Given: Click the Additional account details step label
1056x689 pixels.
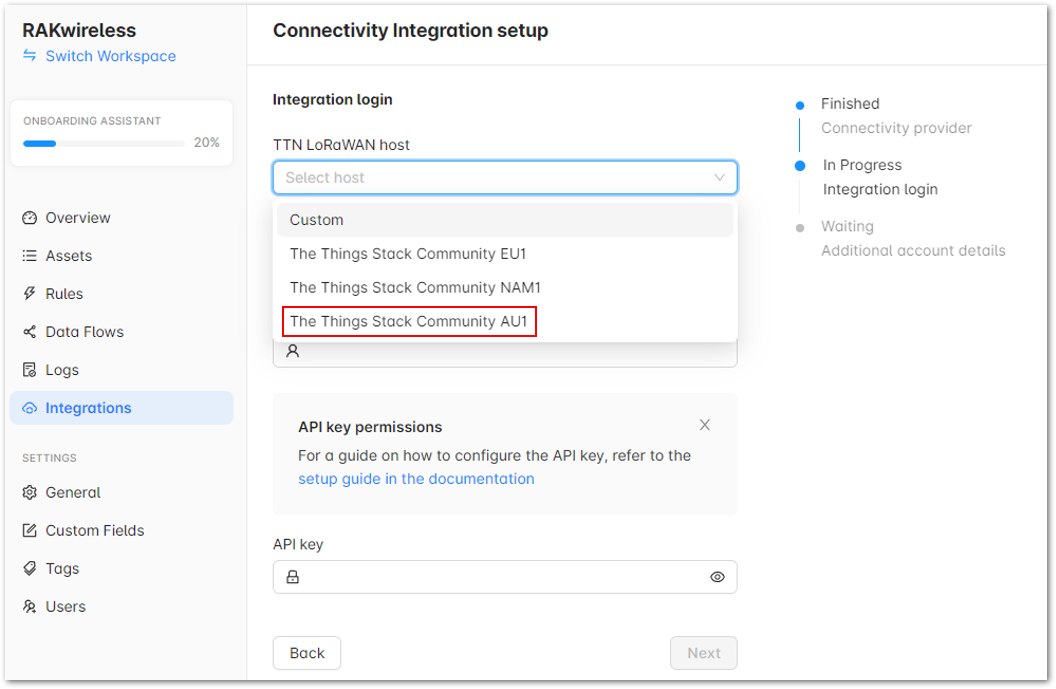Looking at the screenshot, I should pyautogui.click(x=913, y=251).
